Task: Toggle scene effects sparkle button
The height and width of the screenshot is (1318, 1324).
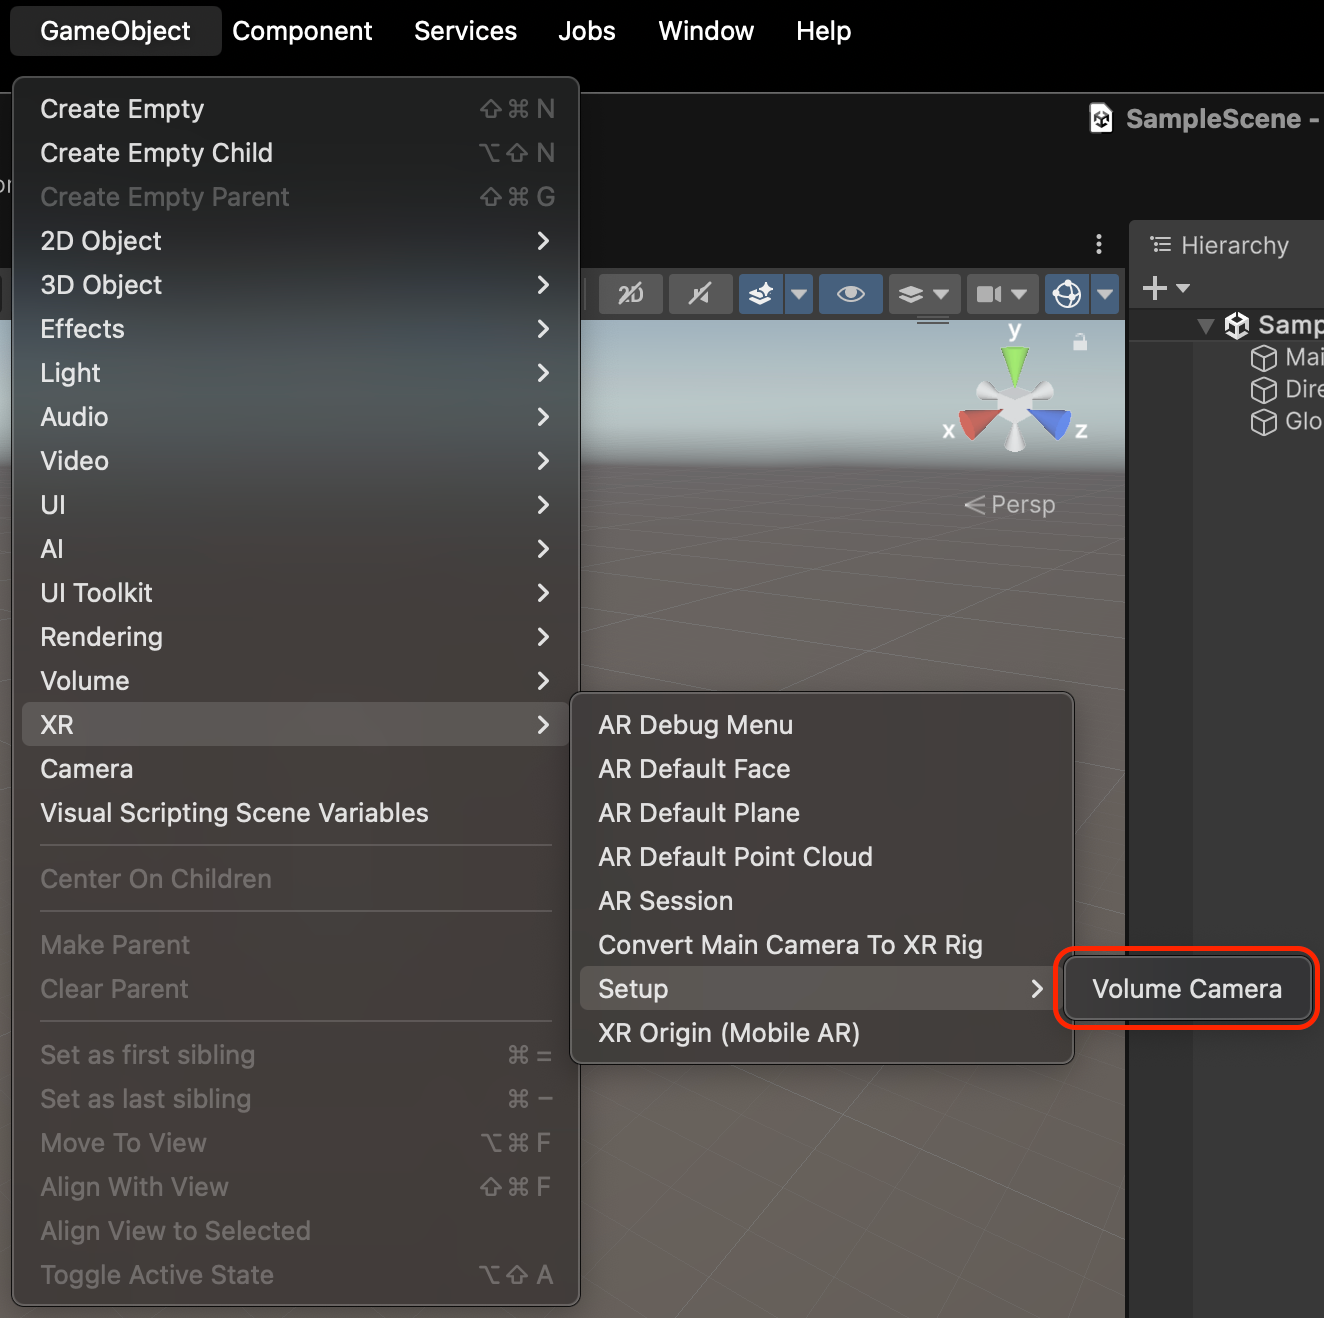Action: click(x=761, y=294)
